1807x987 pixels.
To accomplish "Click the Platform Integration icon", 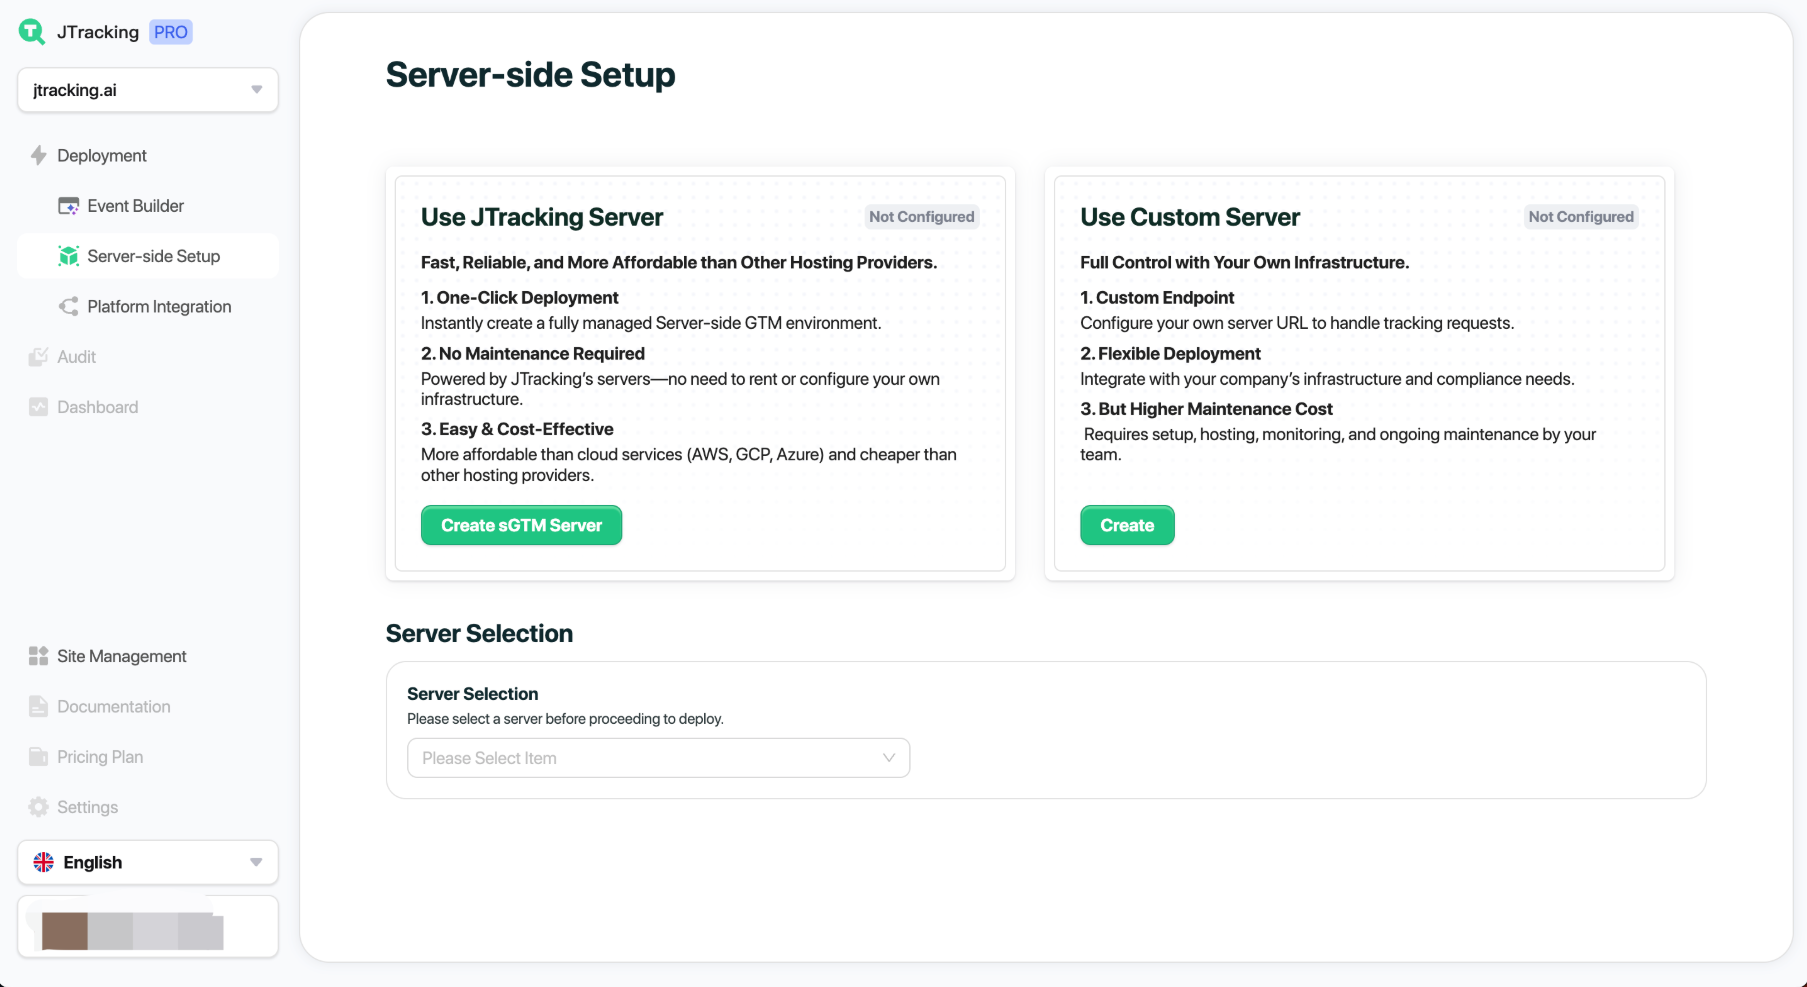I will coord(69,307).
